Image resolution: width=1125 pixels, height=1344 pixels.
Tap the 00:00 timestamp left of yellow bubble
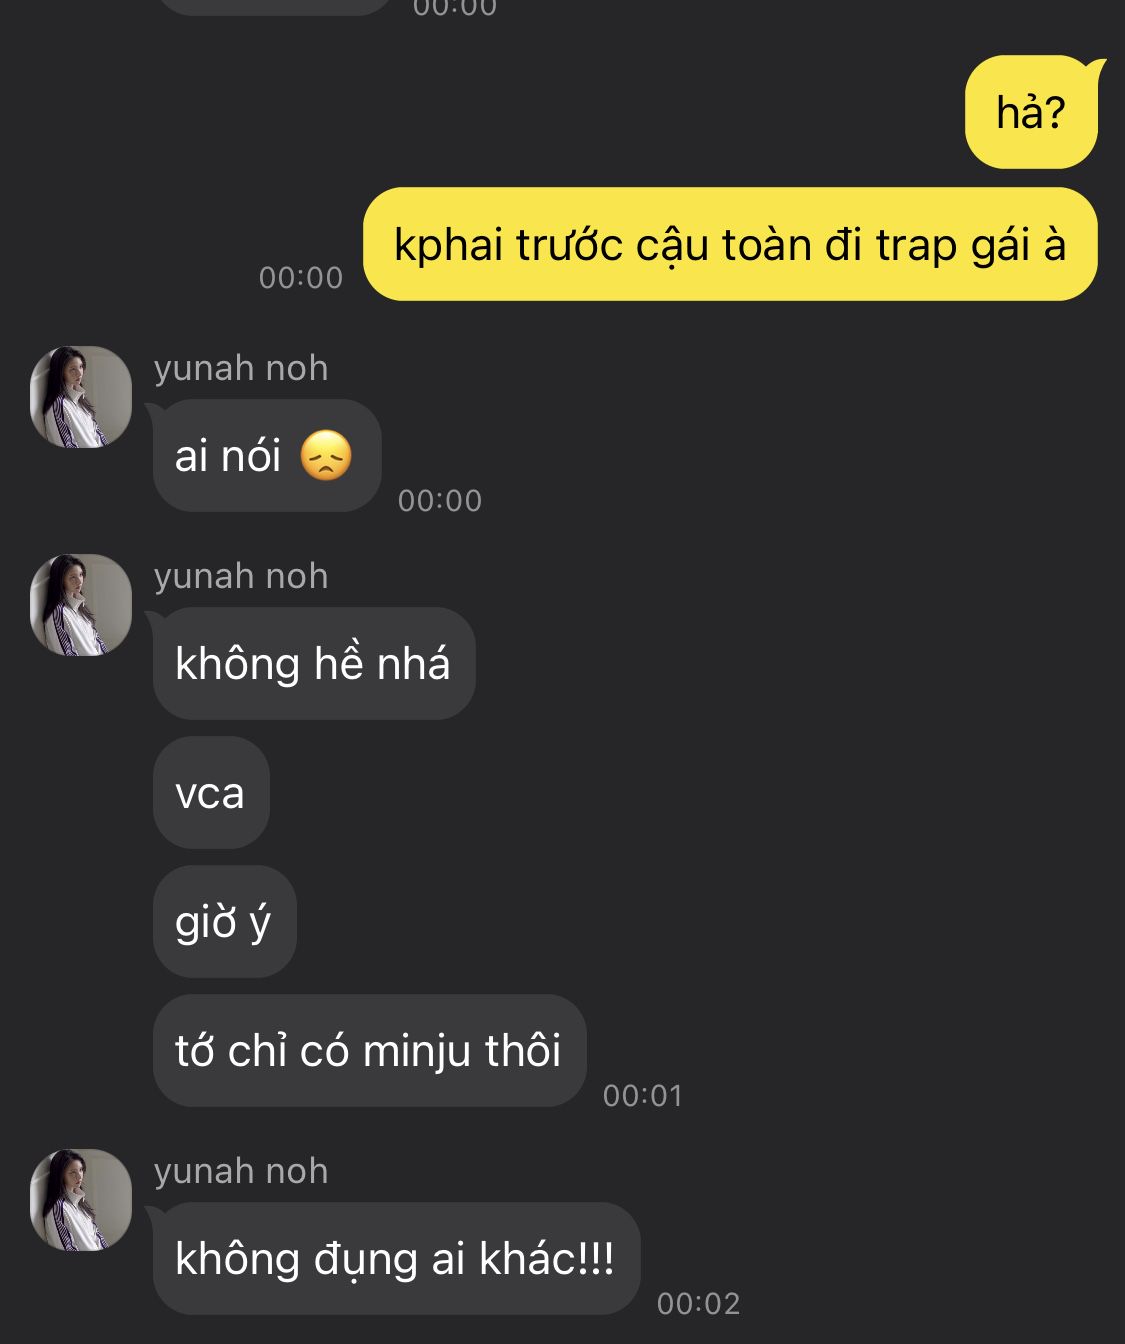301,278
